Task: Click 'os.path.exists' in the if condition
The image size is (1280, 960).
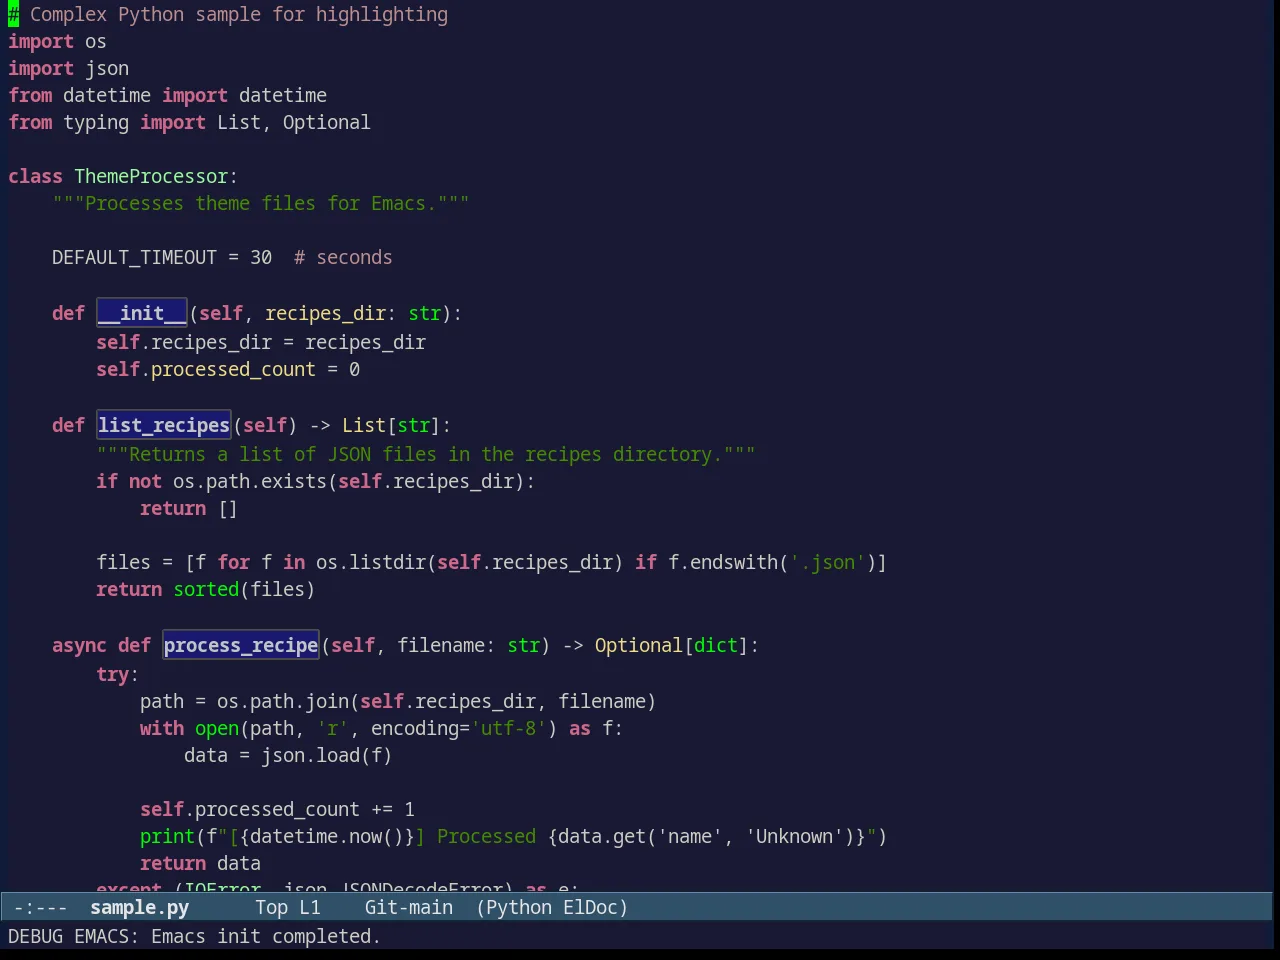Action: [249, 481]
